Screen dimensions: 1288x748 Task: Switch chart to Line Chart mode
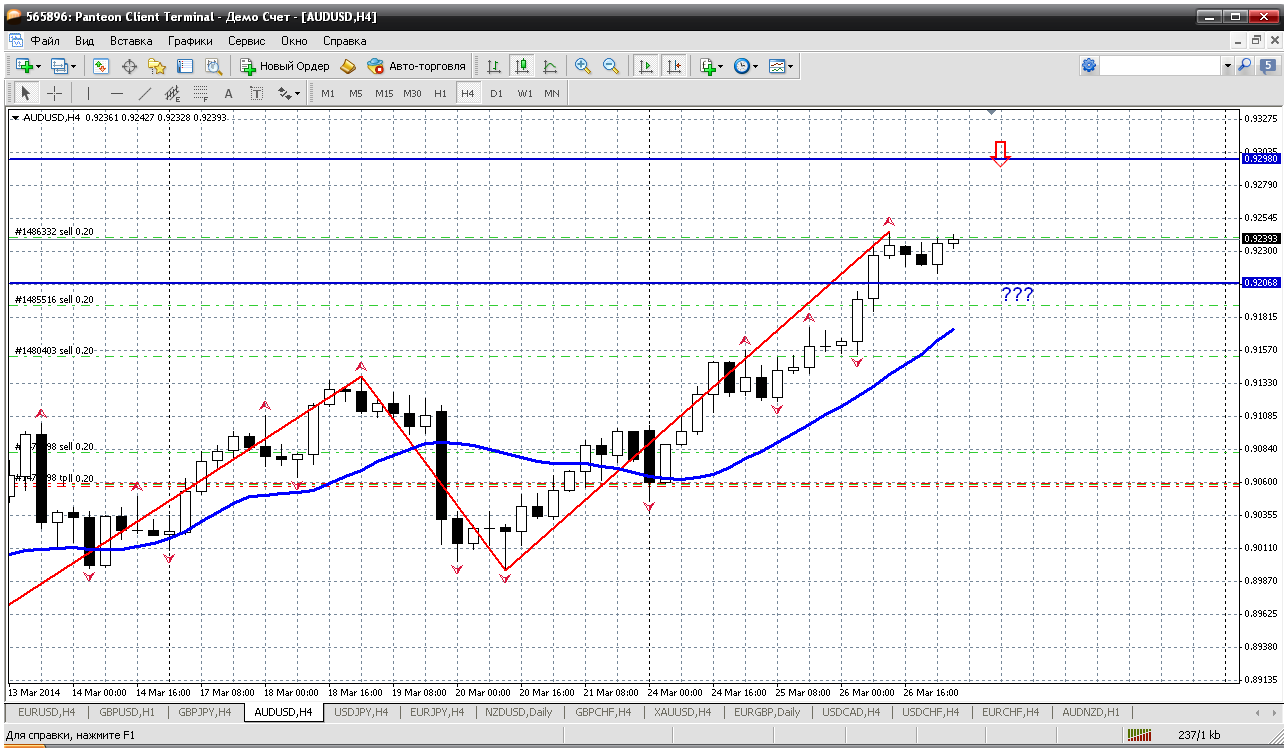pos(550,66)
